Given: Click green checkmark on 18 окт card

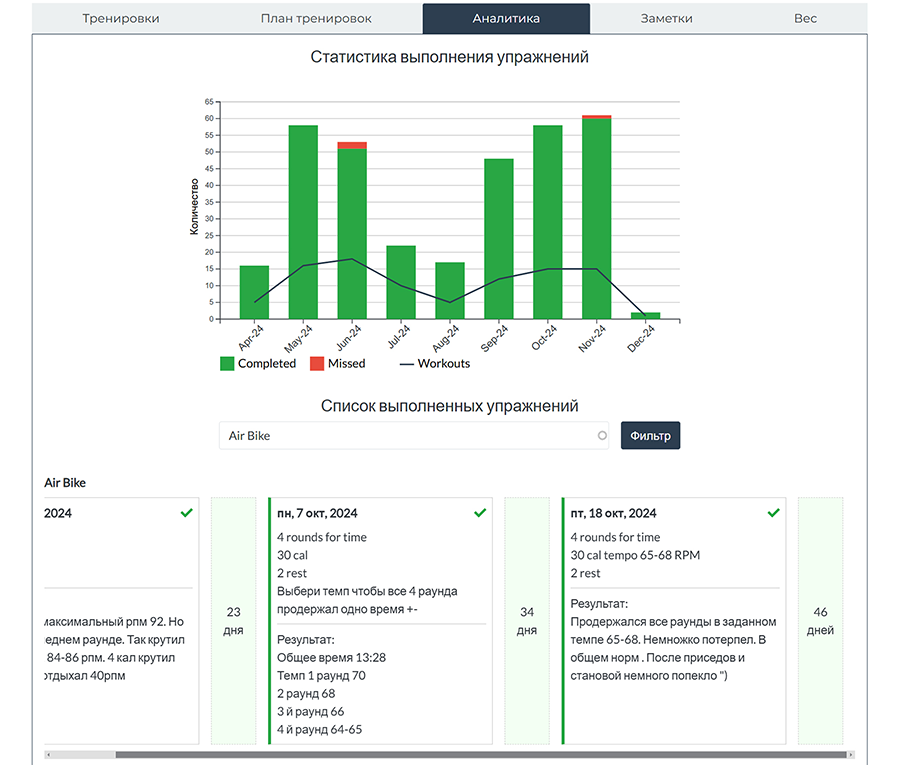Looking at the screenshot, I should coord(773,513).
